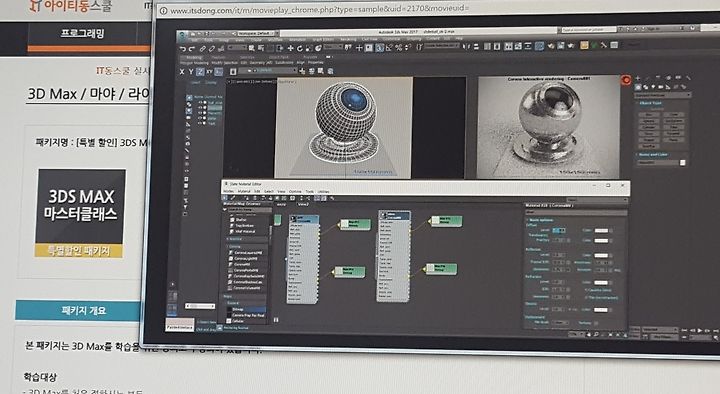
Task: Open the Utilities tab in command panel
Action: [688, 78]
